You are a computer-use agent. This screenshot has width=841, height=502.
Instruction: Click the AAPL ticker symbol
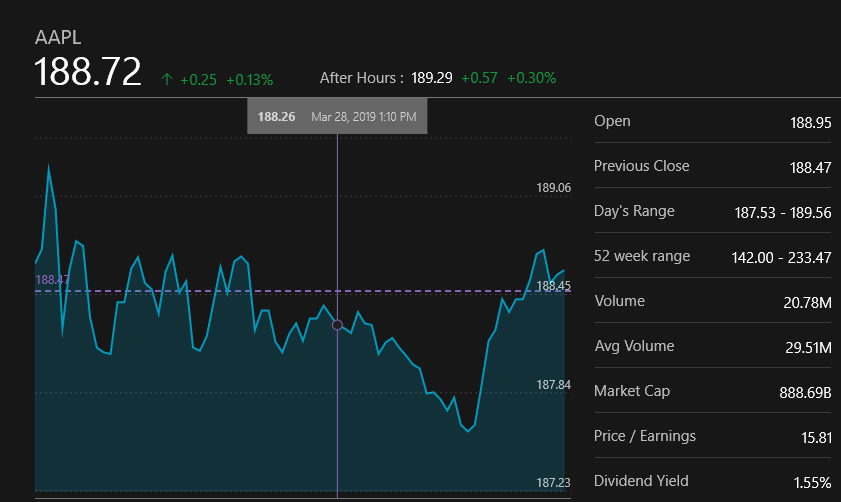tap(58, 38)
